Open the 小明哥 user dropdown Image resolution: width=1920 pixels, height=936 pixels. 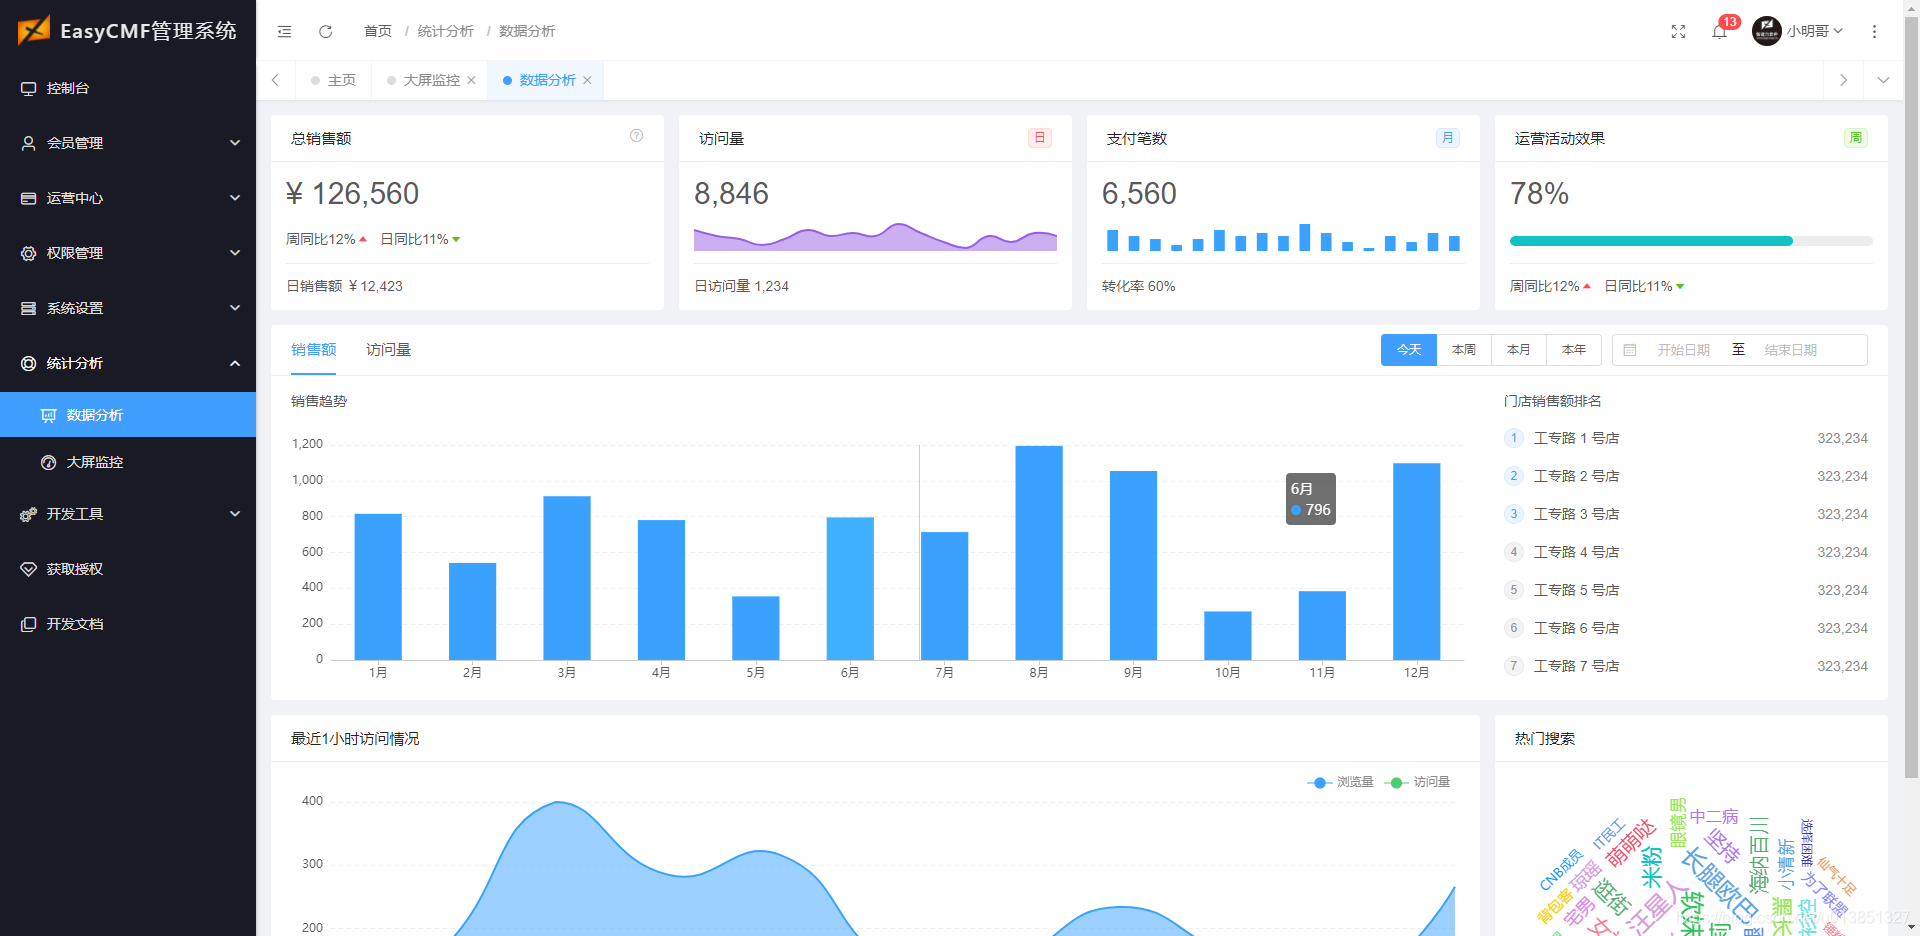pos(1815,31)
